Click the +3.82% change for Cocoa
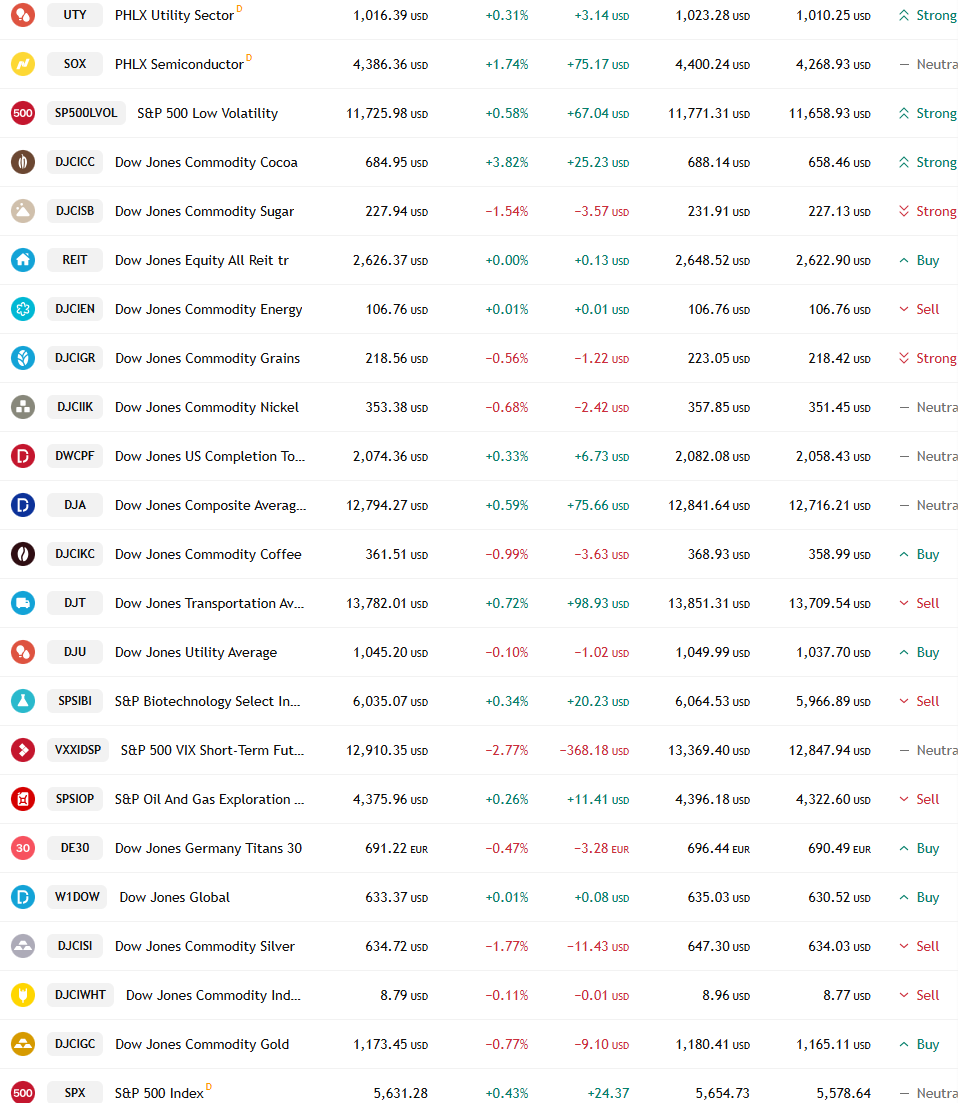 point(506,162)
